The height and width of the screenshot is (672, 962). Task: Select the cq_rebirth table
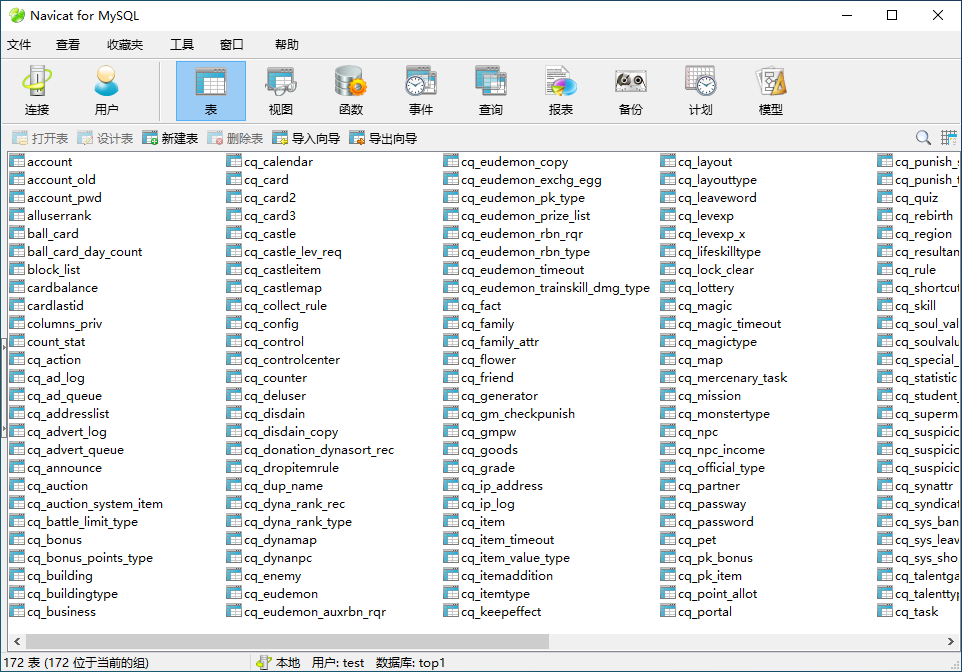coord(924,215)
